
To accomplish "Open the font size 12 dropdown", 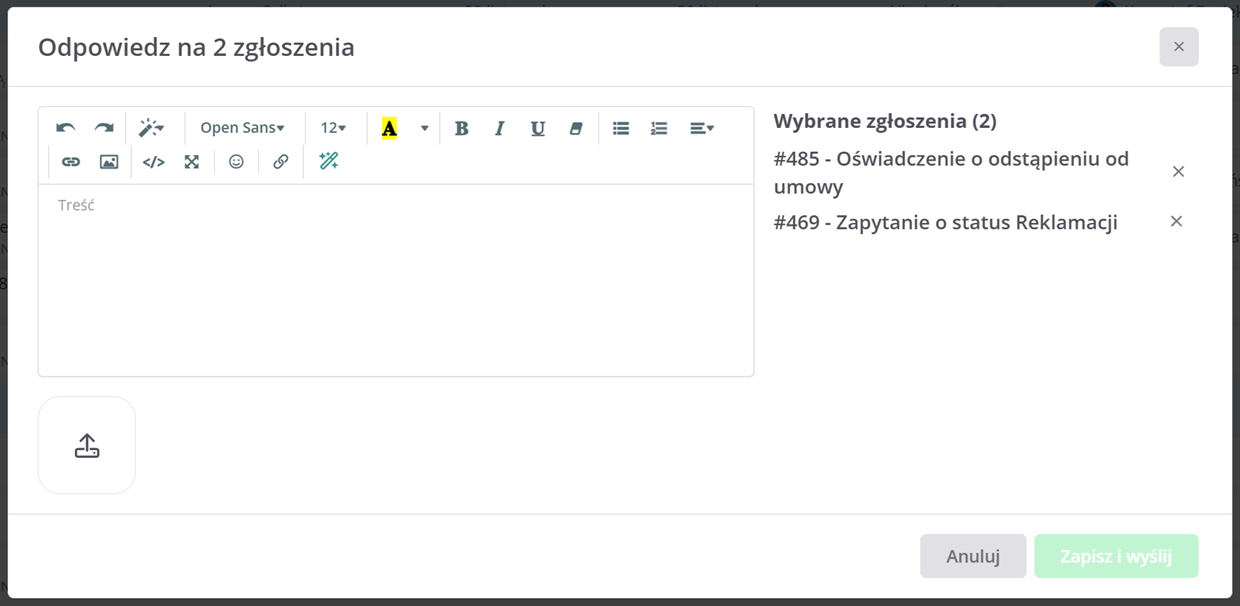I will (x=333, y=128).
